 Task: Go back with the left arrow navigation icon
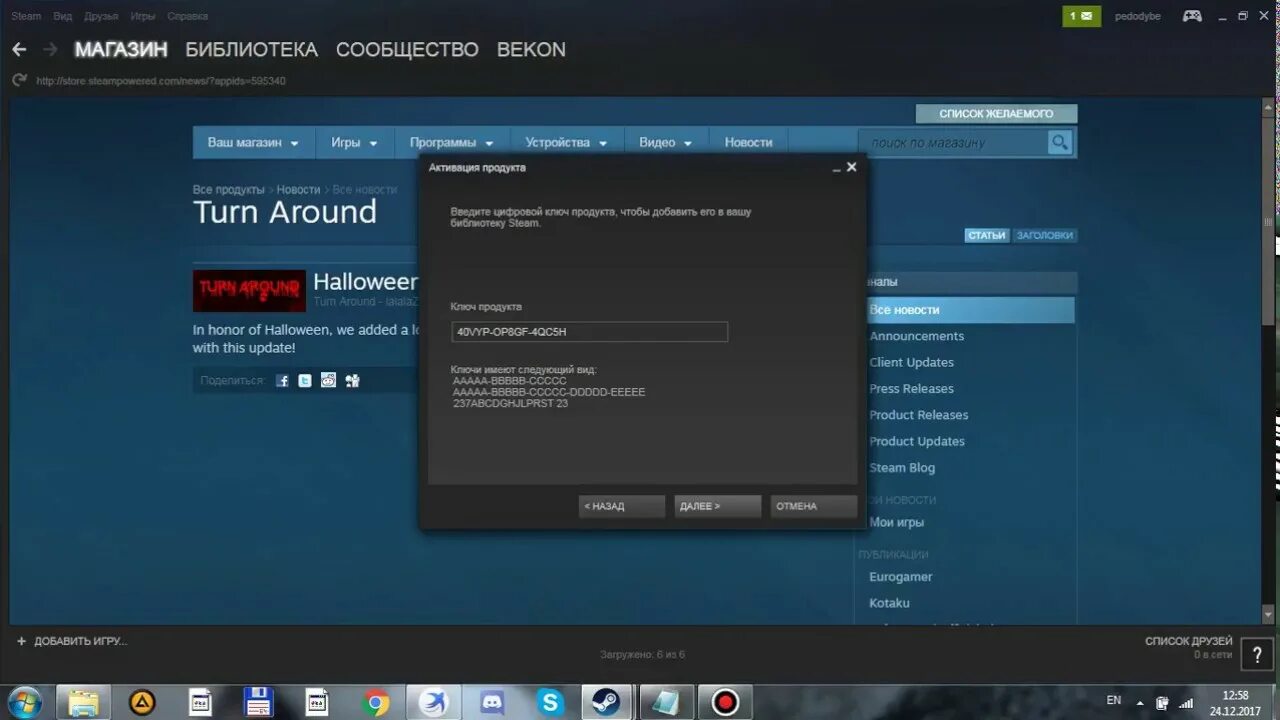19,49
